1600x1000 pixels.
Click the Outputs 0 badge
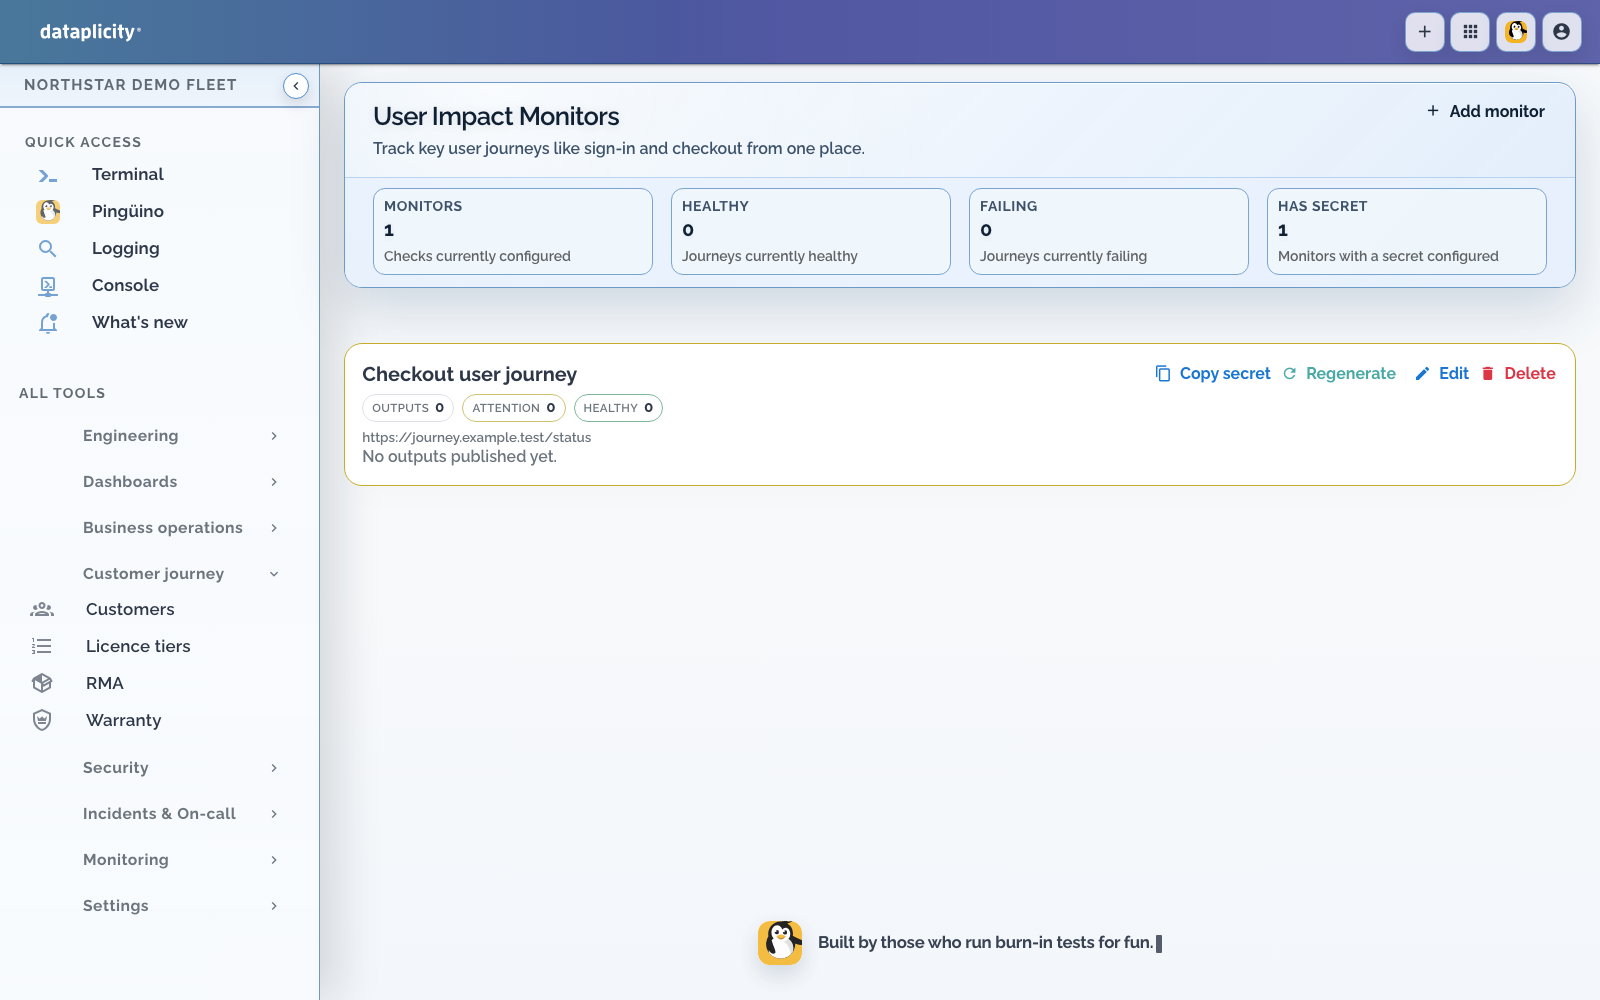(408, 408)
